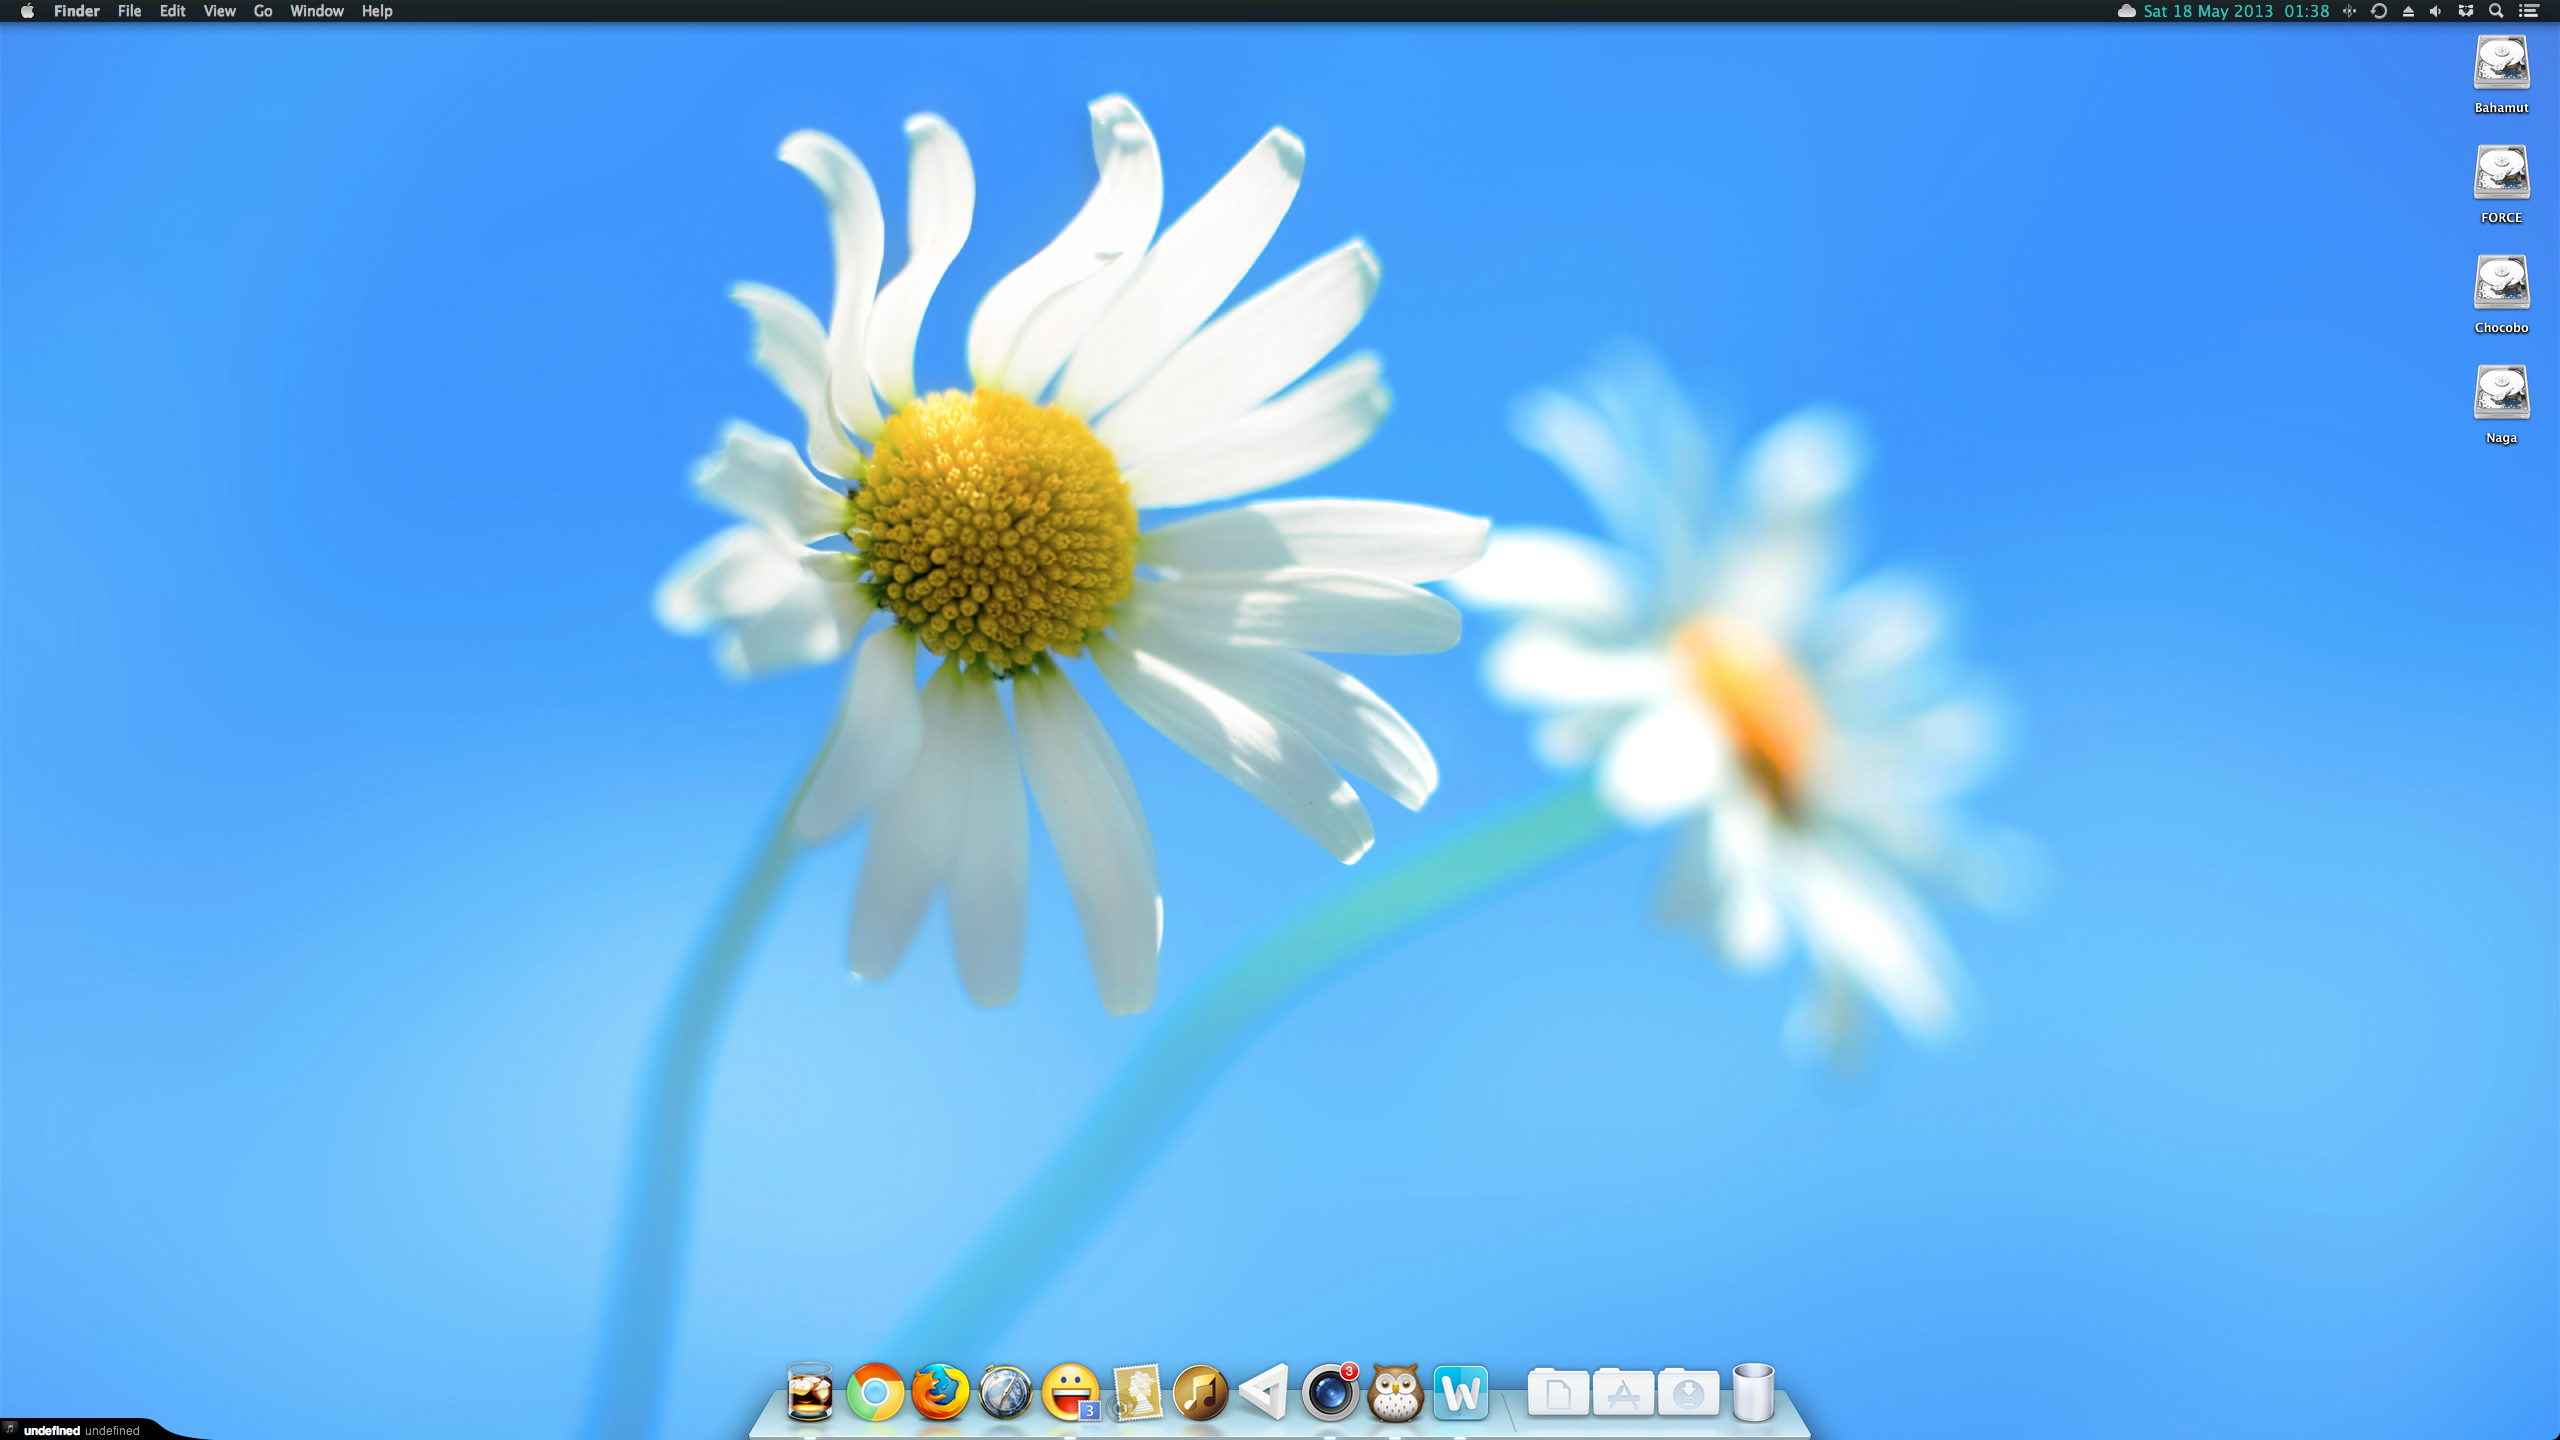Screen dimensions: 2560x1440
Task: Open the camera lens app with badge
Action: (x=1330, y=1392)
